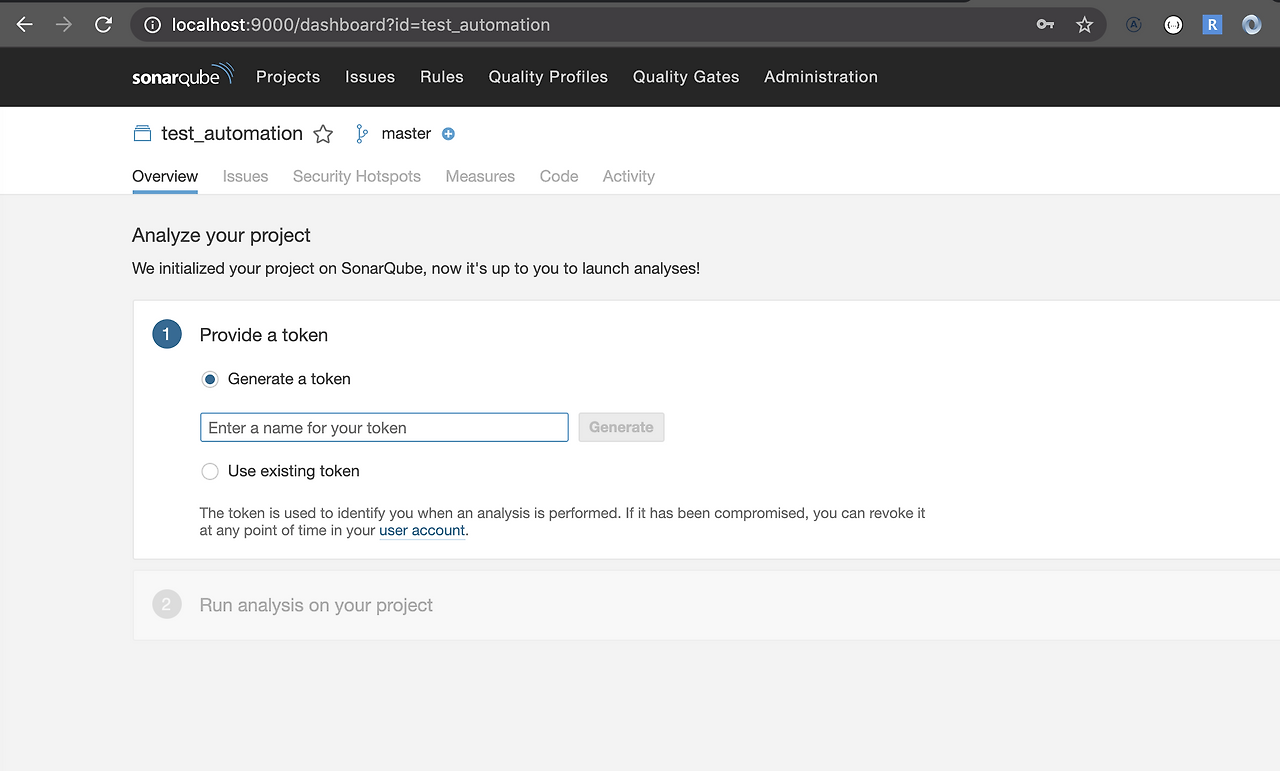
Task: Open the Quality Profiles menu item
Action: [x=548, y=77]
